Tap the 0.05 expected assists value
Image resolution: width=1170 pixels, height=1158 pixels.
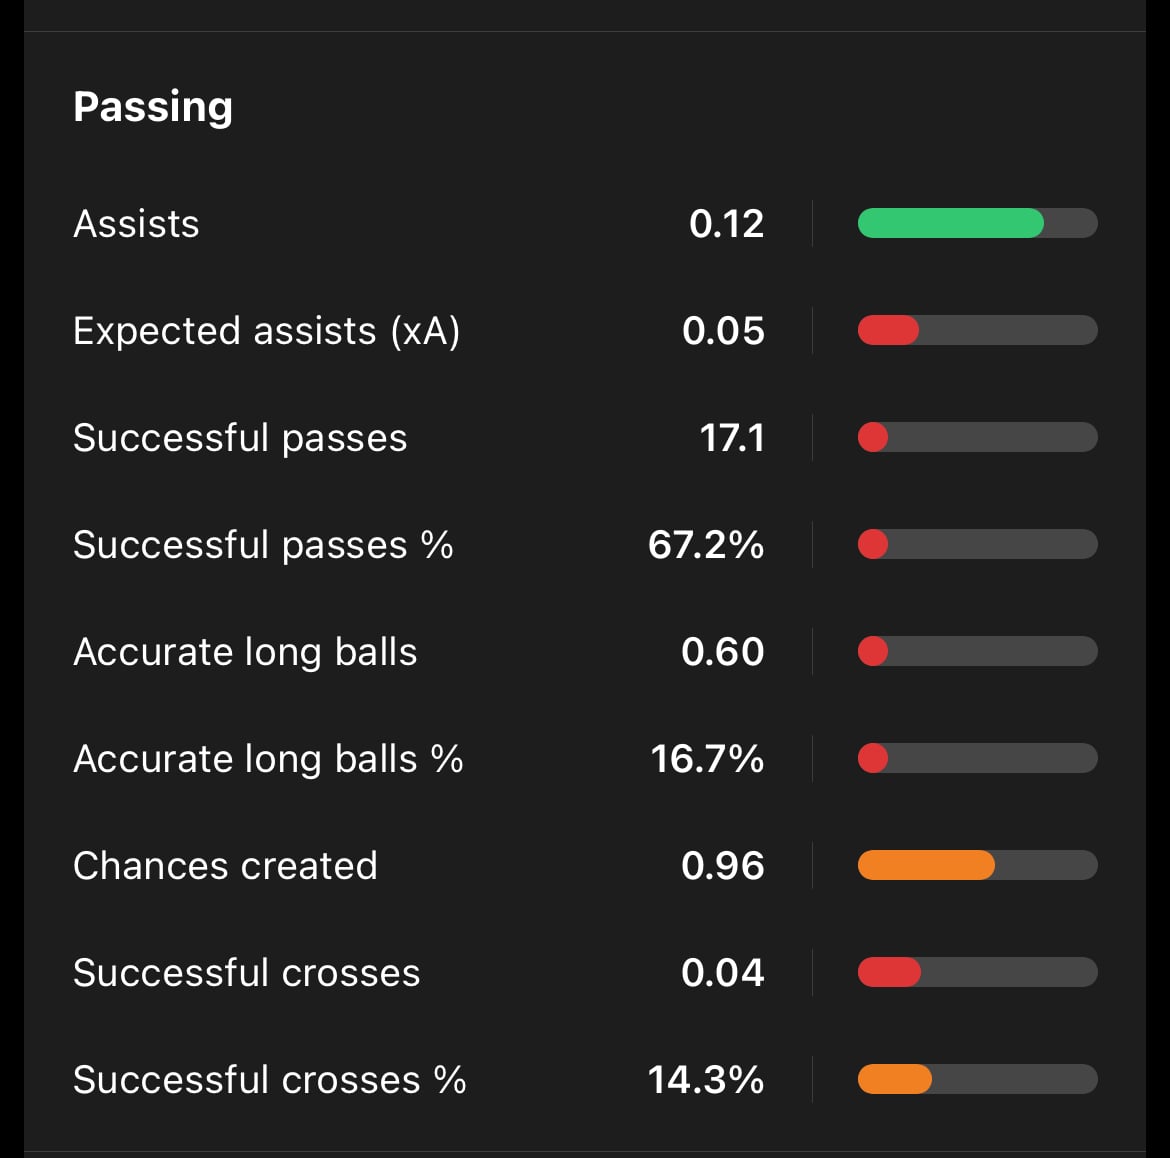point(723,331)
